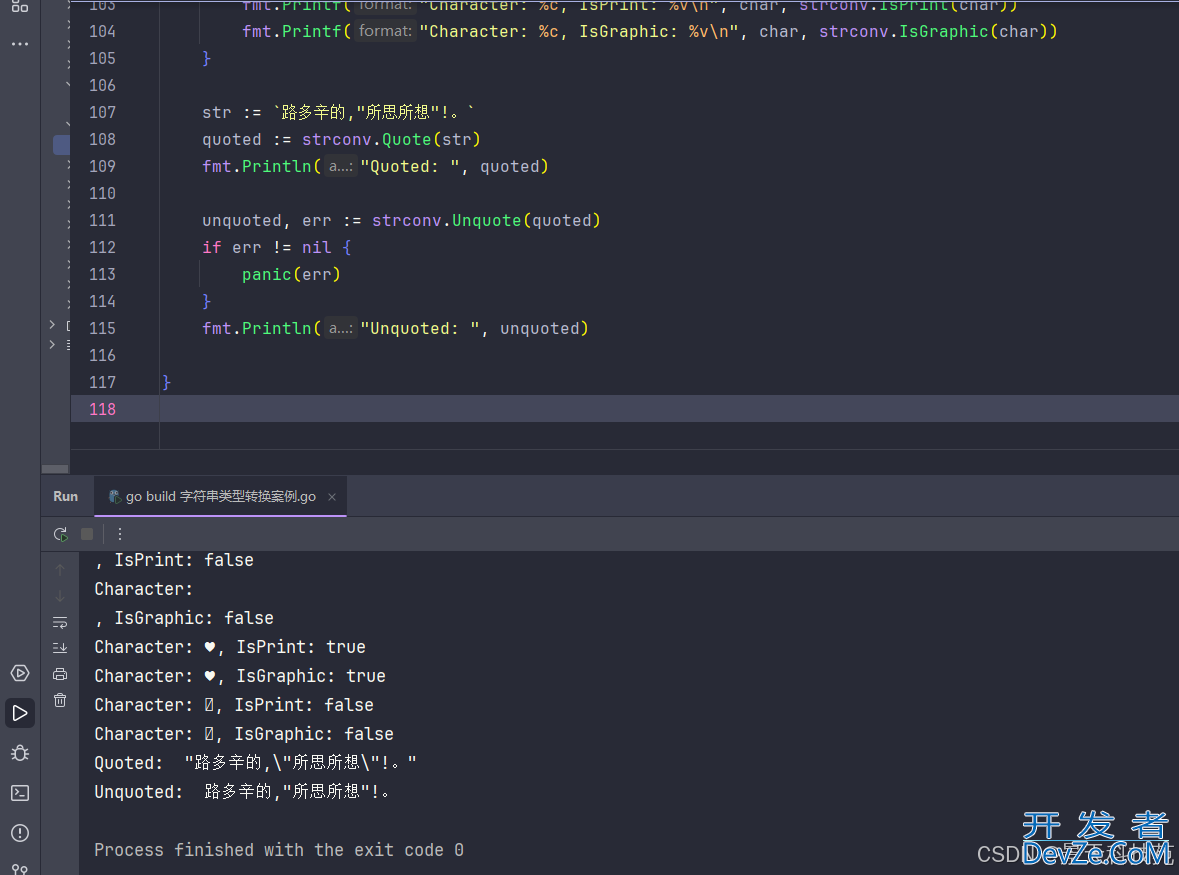Click the 'a...:' hint on line 109
1179x875 pixels.
(x=341, y=166)
